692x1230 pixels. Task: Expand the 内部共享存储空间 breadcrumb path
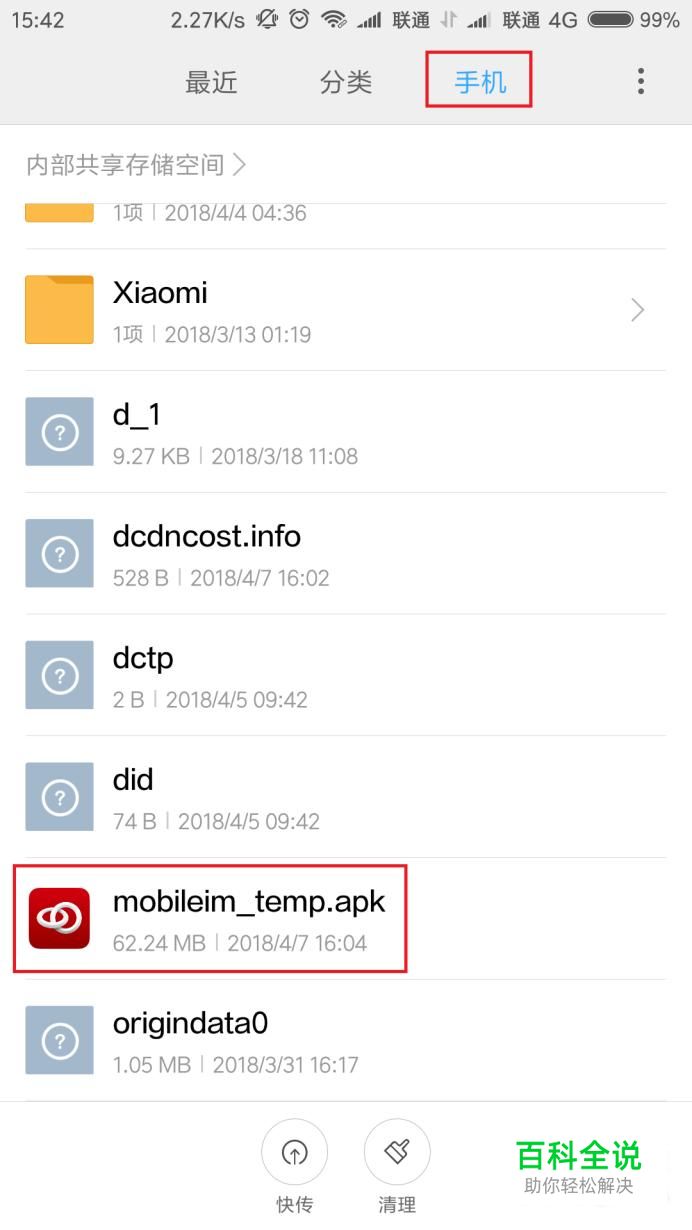pyautogui.click(x=136, y=164)
